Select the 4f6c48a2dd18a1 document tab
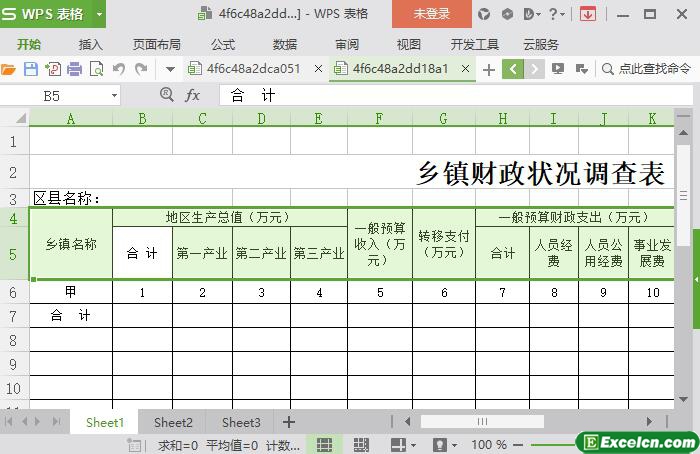 (x=400, y=69)
